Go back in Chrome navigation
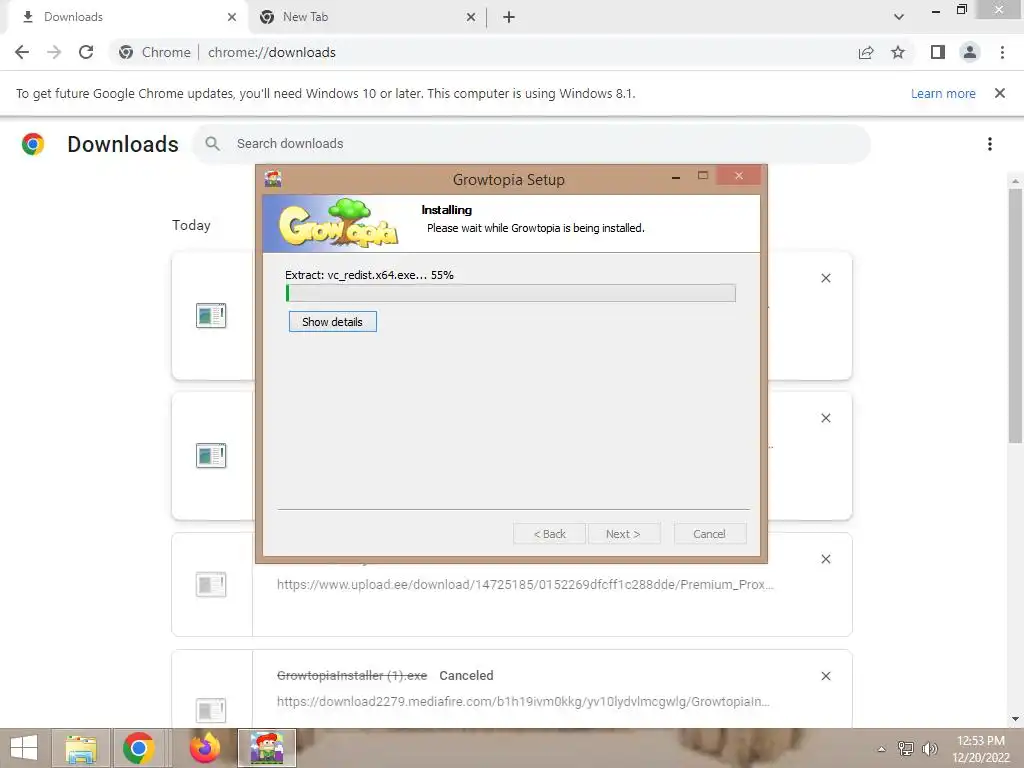The height and width of the screenshot is (768, 1024). (22, 52)
